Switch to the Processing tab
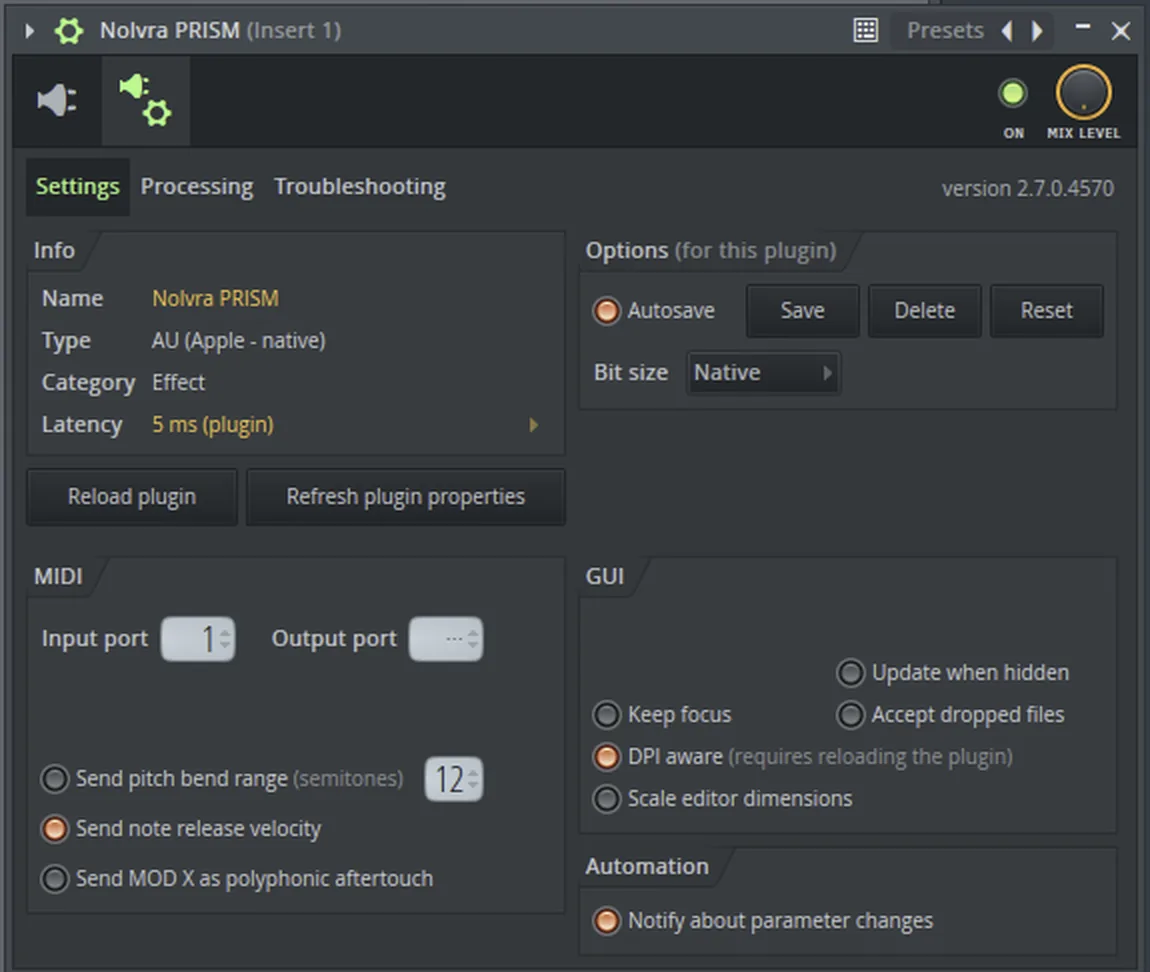The height and width of the screenshot is (972, 1150). (x=197, y=186)
